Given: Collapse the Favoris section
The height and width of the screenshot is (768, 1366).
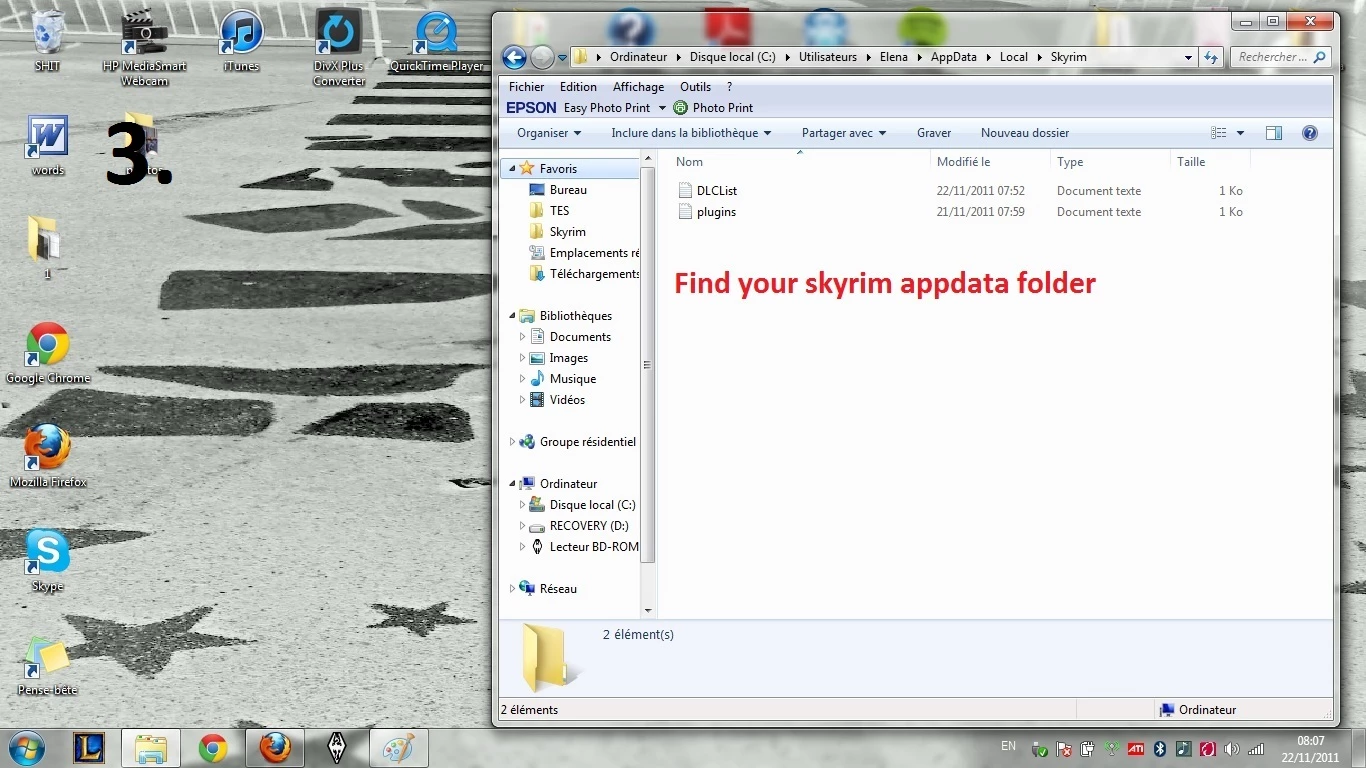Looking at the screenshot, I should click(x=513, y=169).
